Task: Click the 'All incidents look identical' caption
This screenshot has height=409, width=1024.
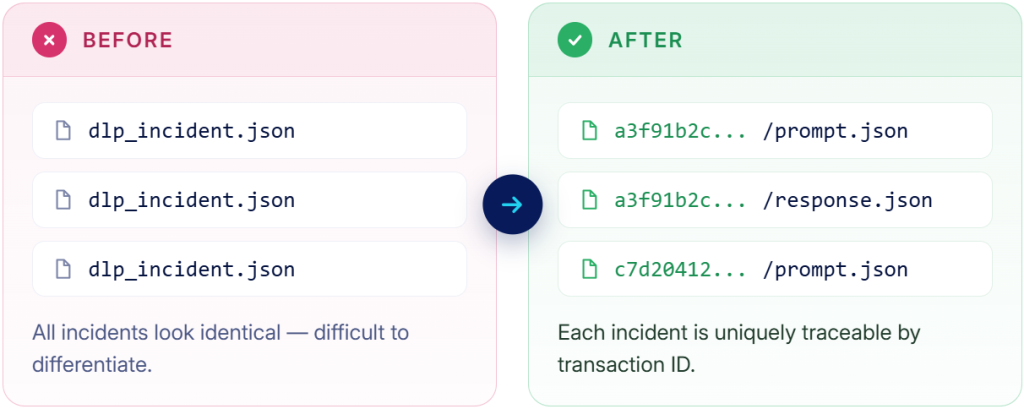Action: pos(221,348)
